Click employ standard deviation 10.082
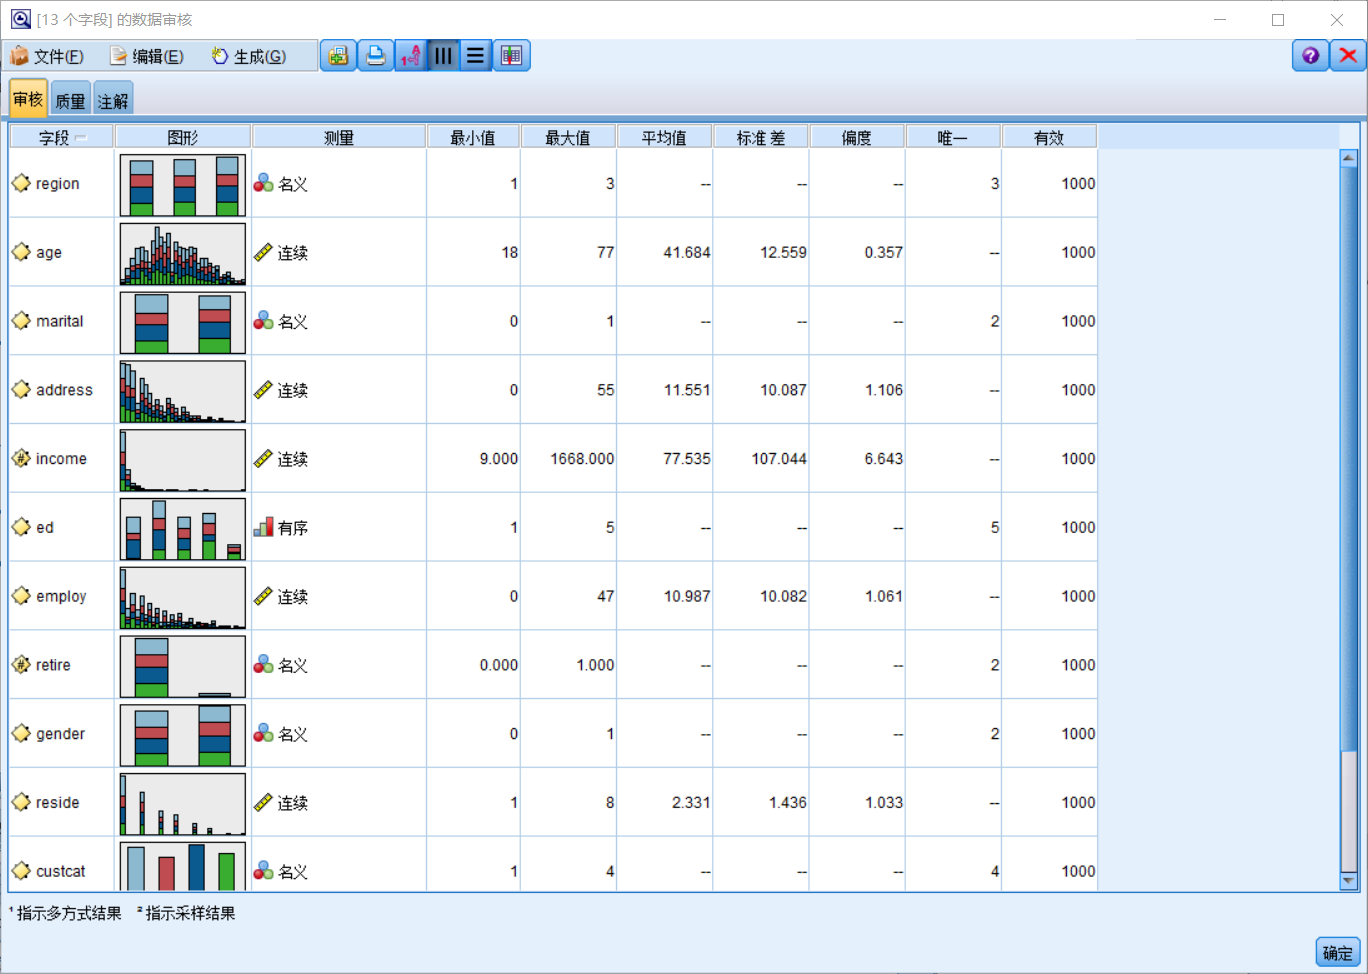Viewport: 1368px width, 974px height. 783,596
